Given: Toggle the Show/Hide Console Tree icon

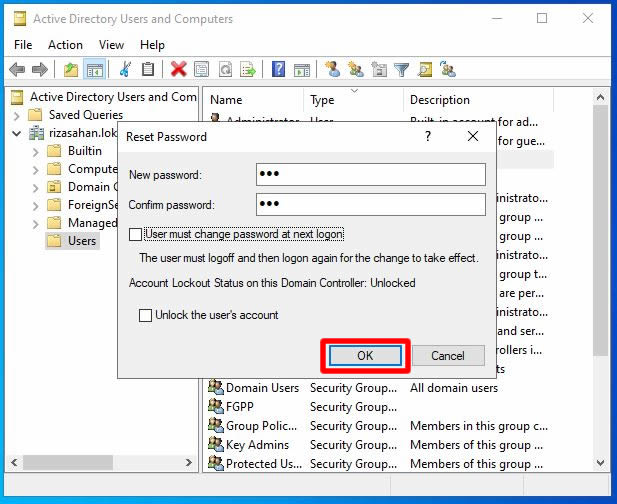Looking at the screenshot, I should click(95, 70).
